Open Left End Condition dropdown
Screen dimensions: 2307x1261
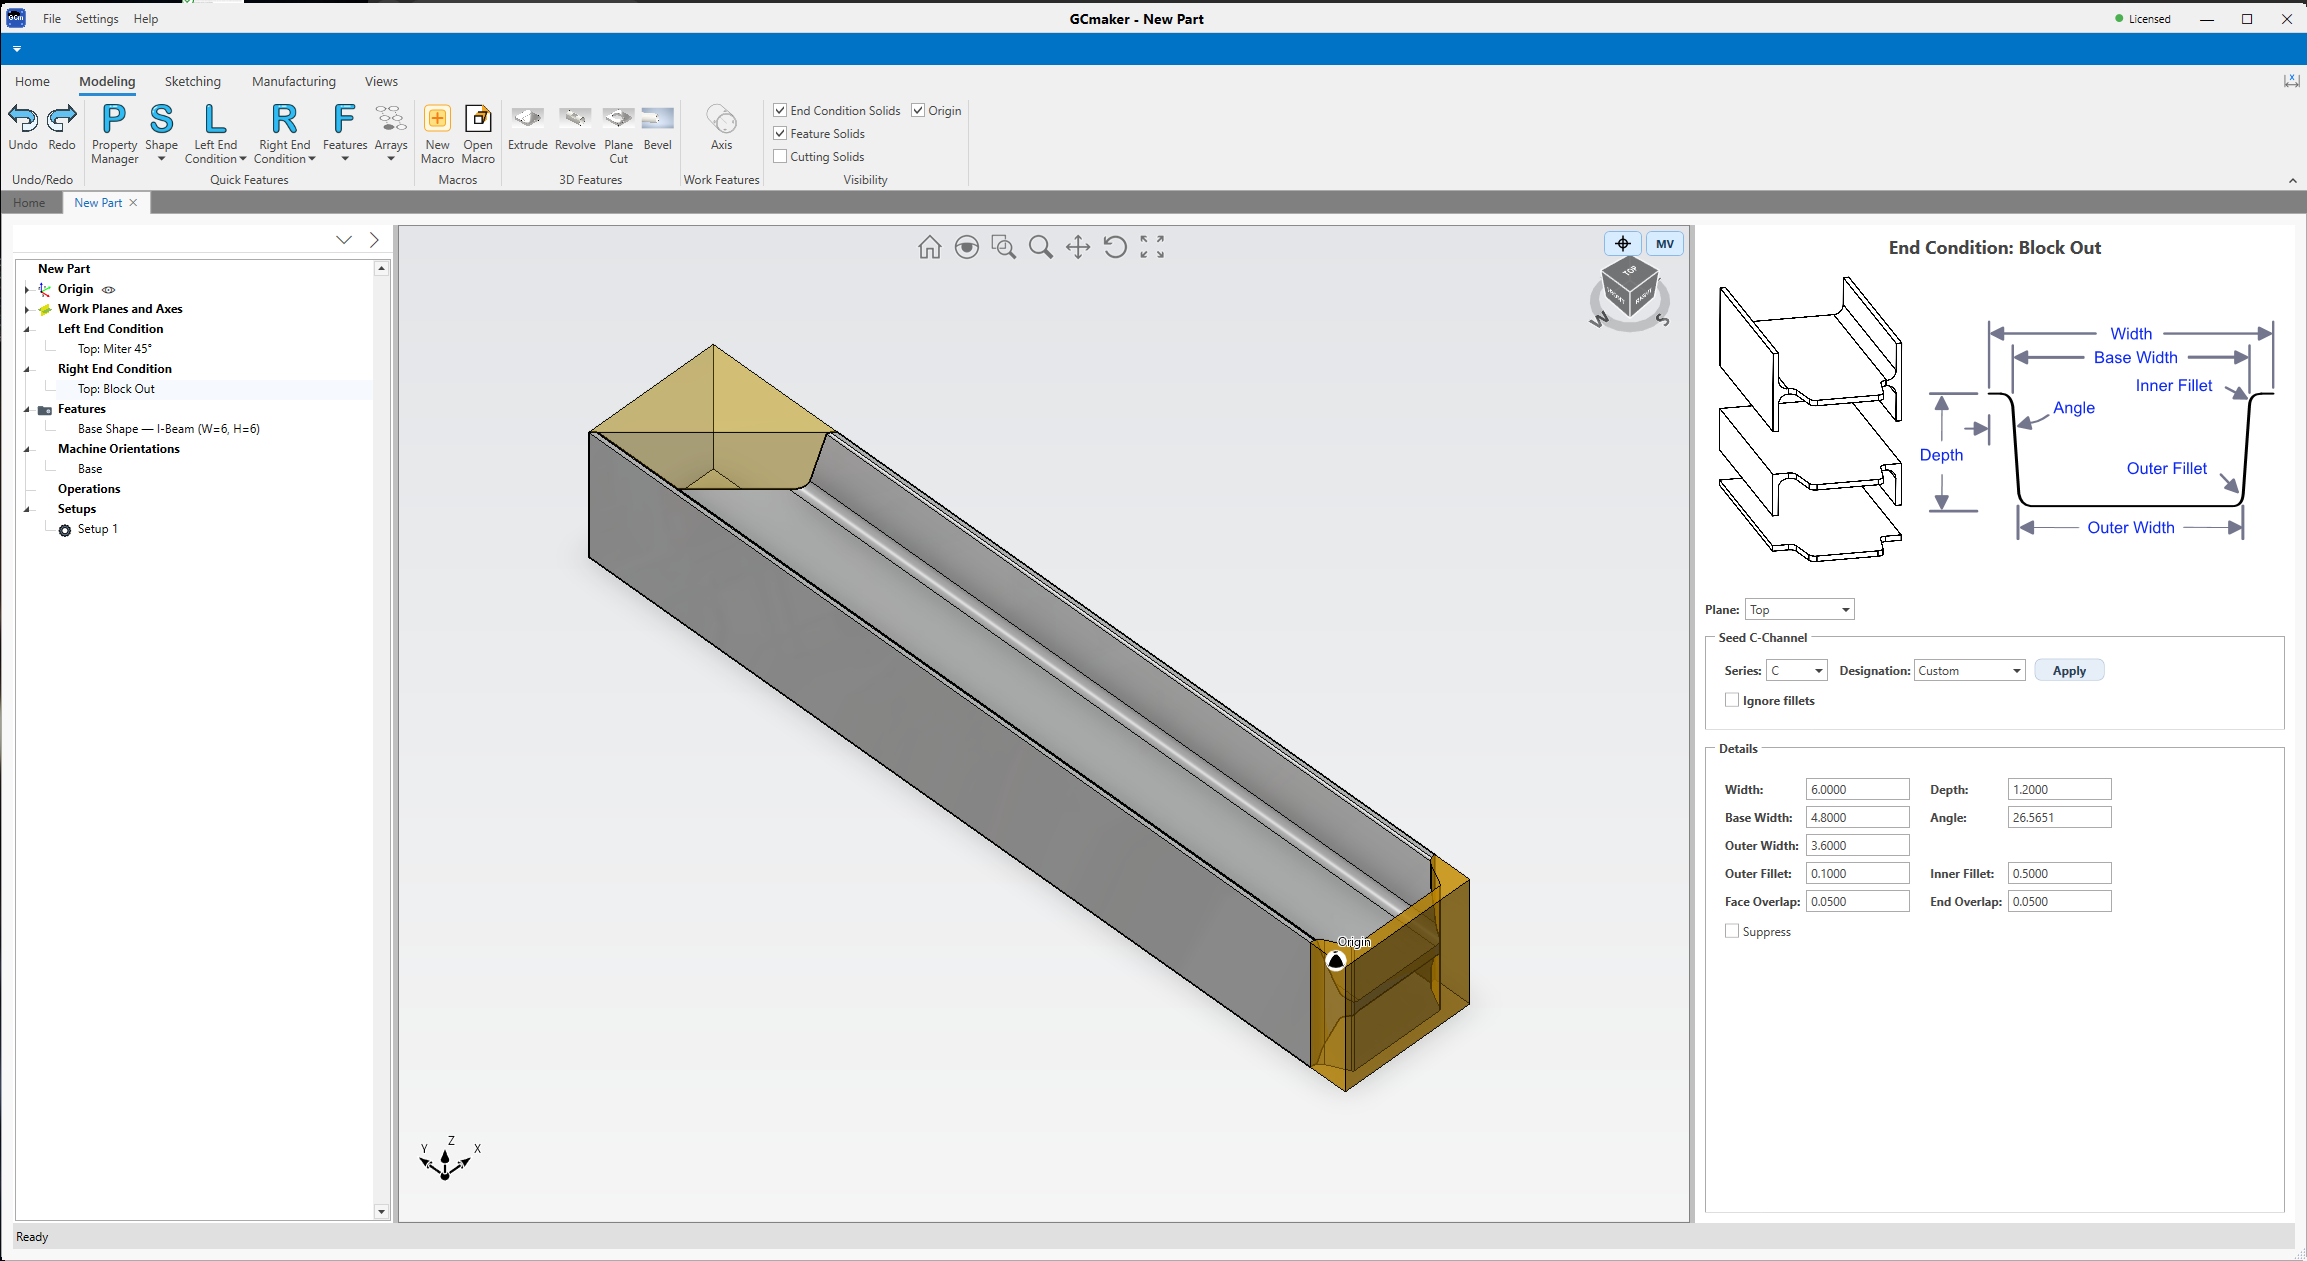pyautogui.click(x=215, y=133)
